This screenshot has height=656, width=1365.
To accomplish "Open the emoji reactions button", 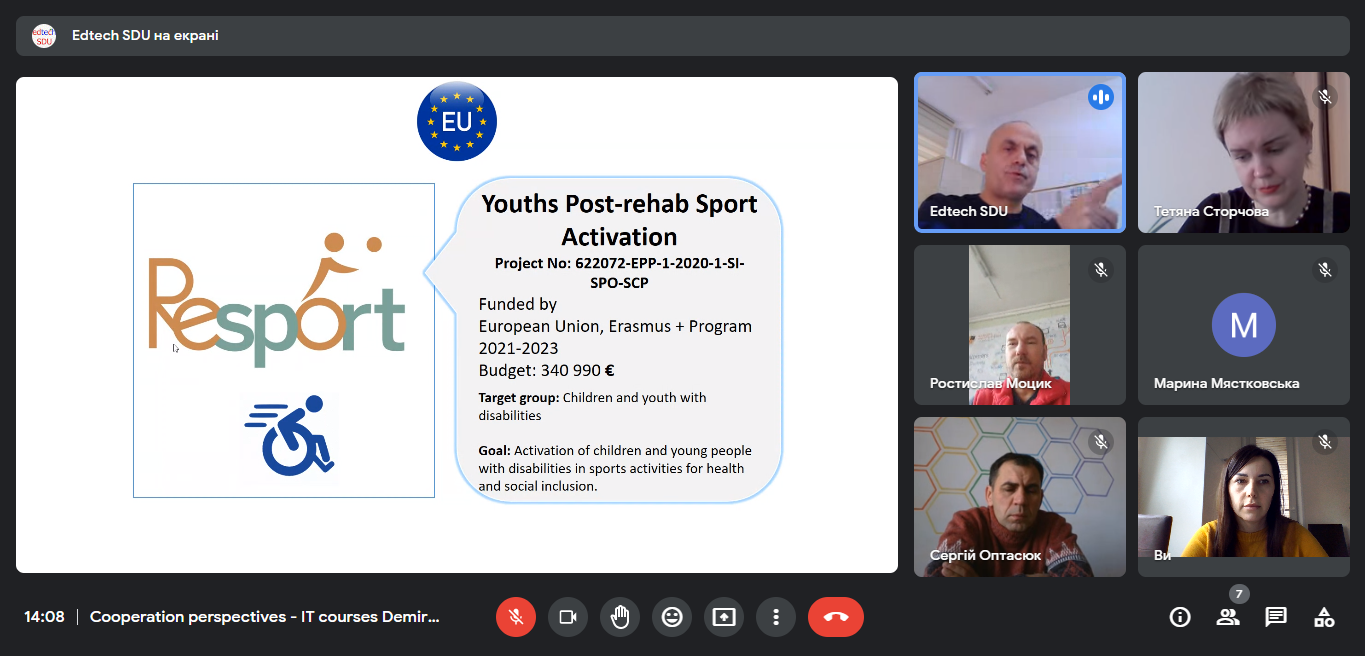I will 672,617.
